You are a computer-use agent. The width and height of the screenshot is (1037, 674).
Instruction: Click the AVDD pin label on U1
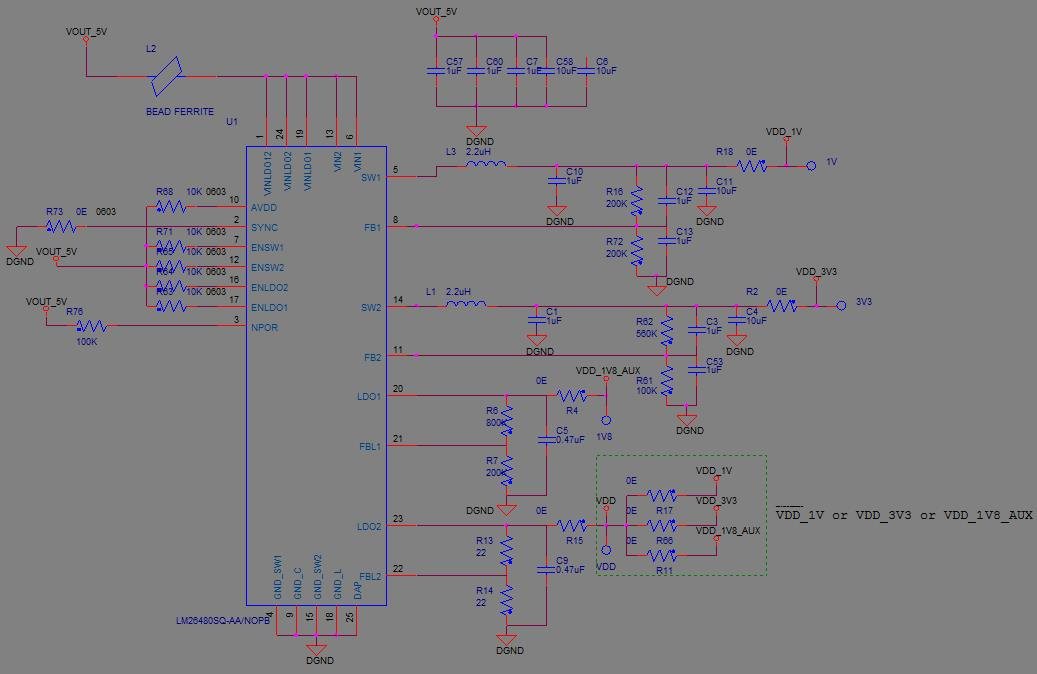coord(264,208)
